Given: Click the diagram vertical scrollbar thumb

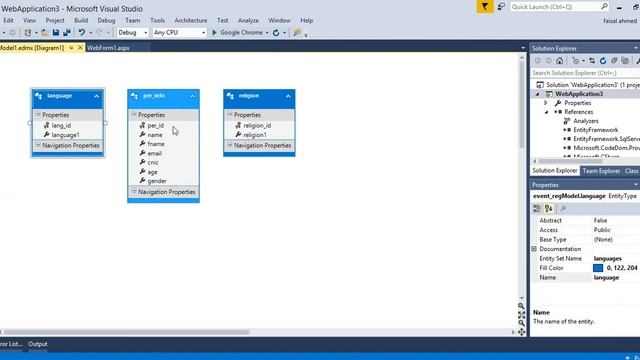Looking at the screenshot, I should click(522, 105).
